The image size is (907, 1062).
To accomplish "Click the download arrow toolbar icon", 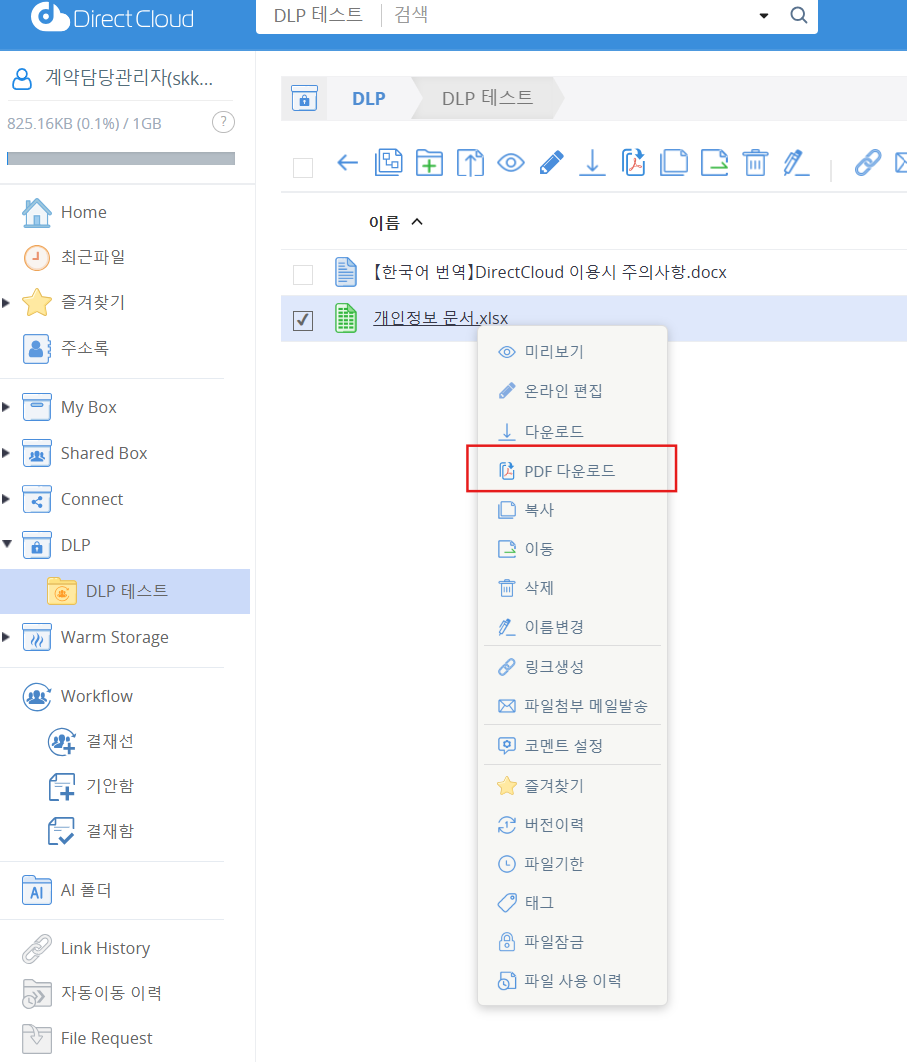I will click(x=592, y=163).
